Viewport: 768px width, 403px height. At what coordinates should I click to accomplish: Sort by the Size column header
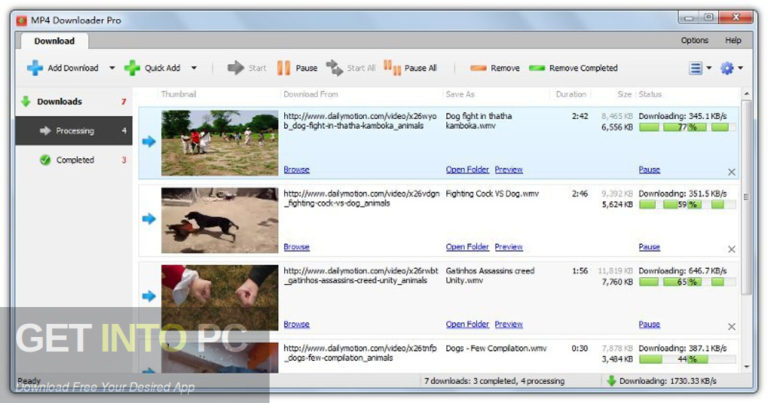coord(624,94)
